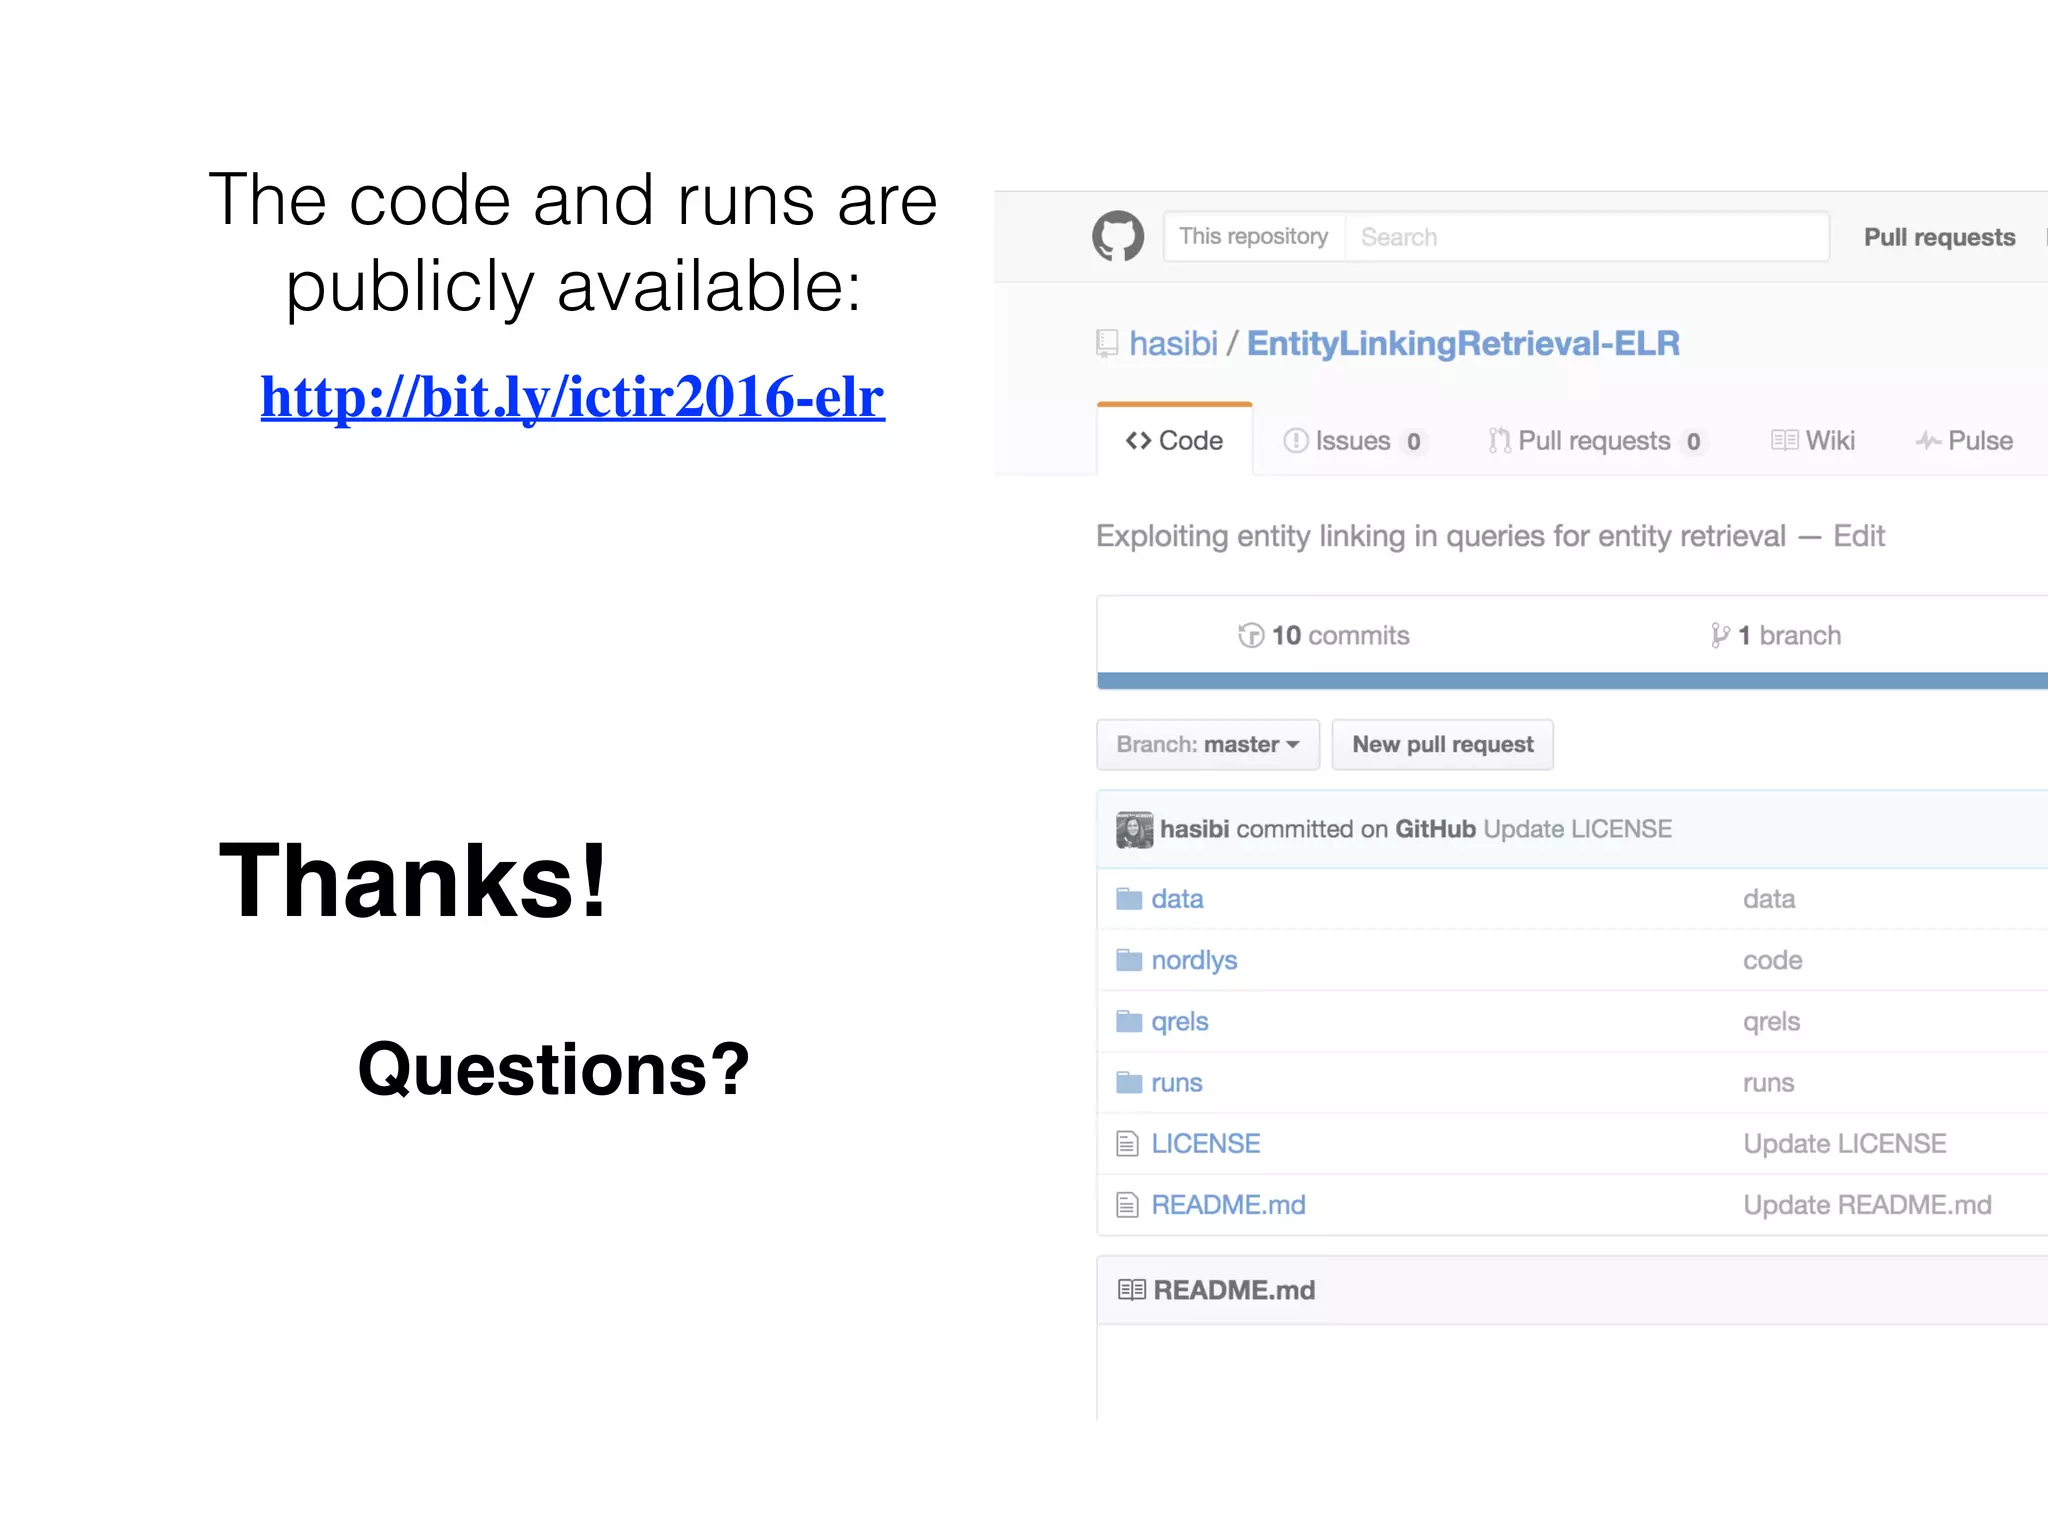
Task: Click Pull requests in top navigation
Action: [1940, 238]
